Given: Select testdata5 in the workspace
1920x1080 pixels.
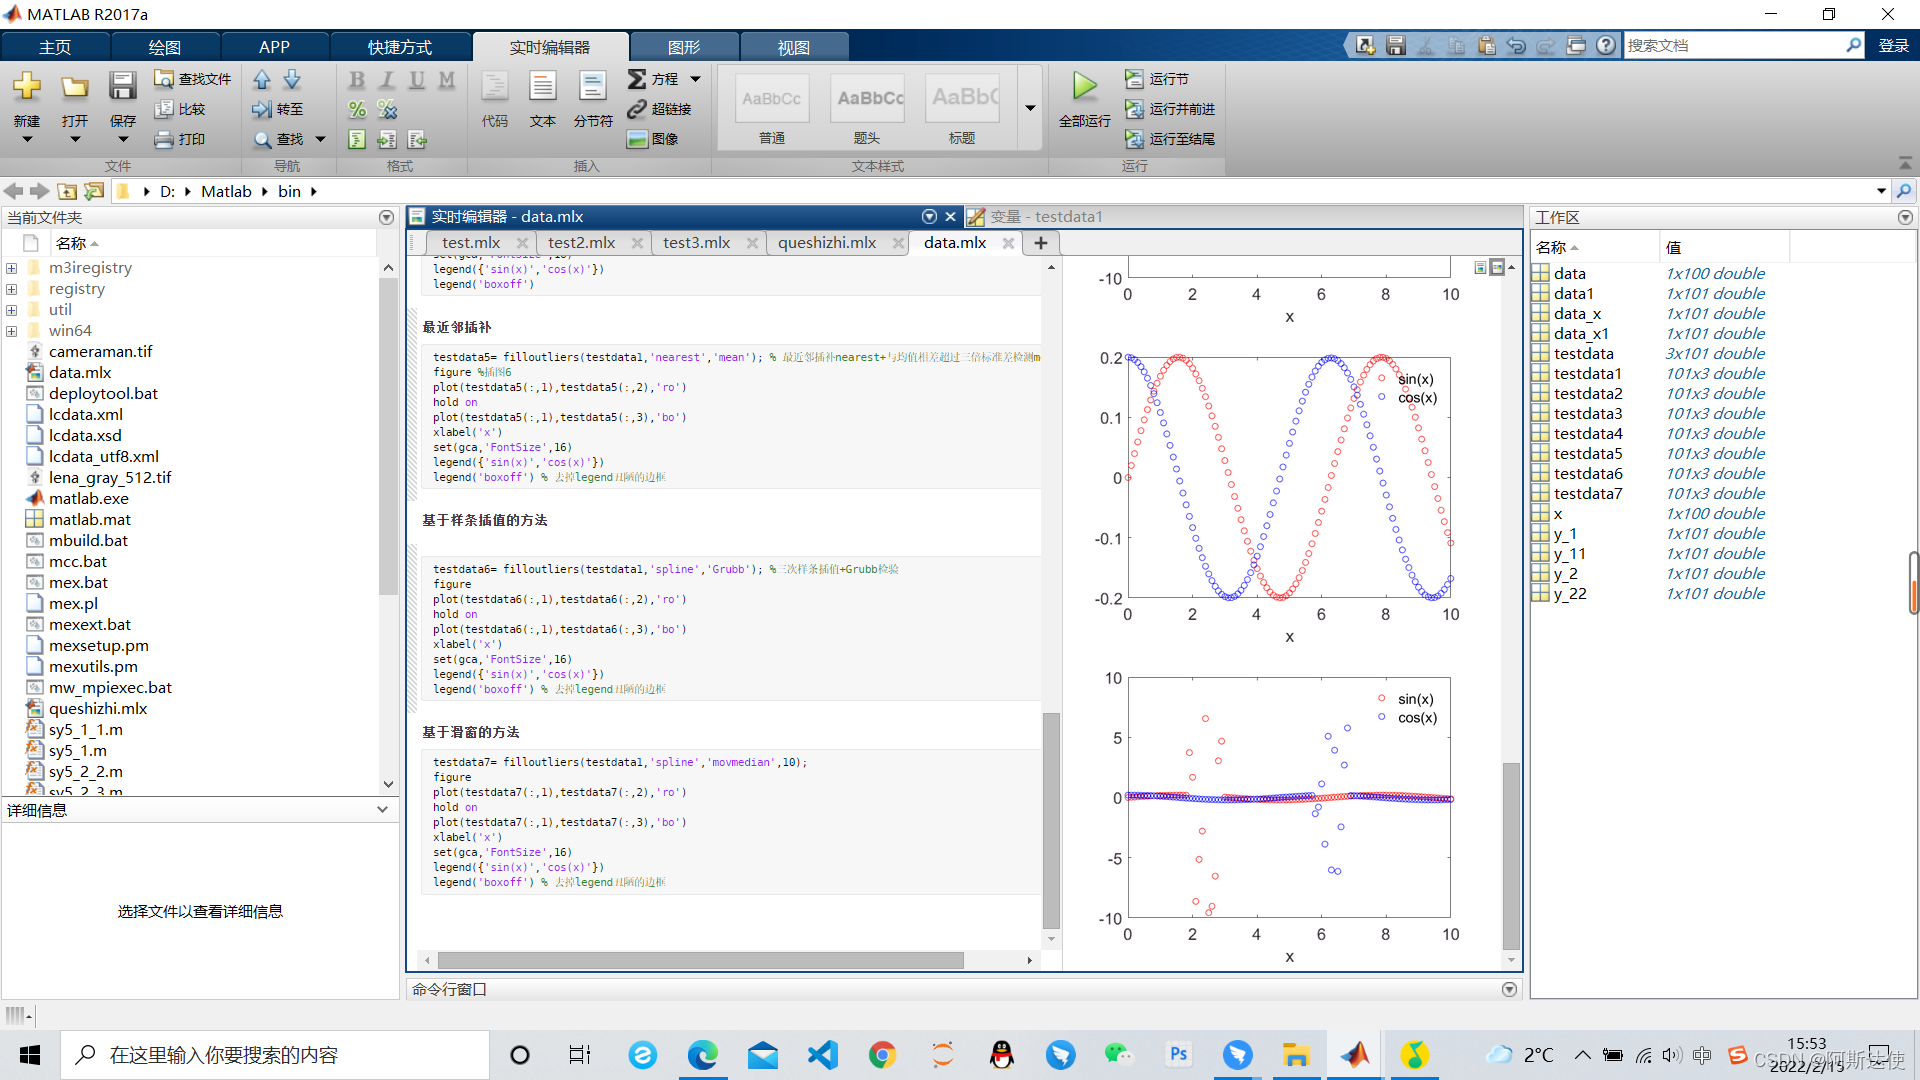Looking at the screenshot, I should pyautogui.click(x=1588, y=454).
